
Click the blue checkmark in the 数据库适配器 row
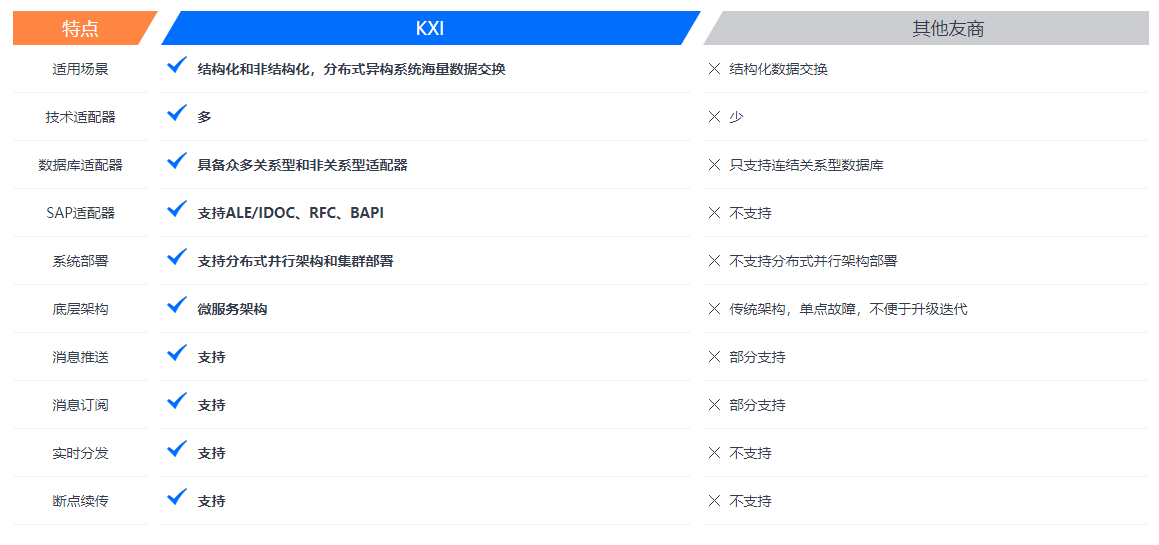coord(177,162)
